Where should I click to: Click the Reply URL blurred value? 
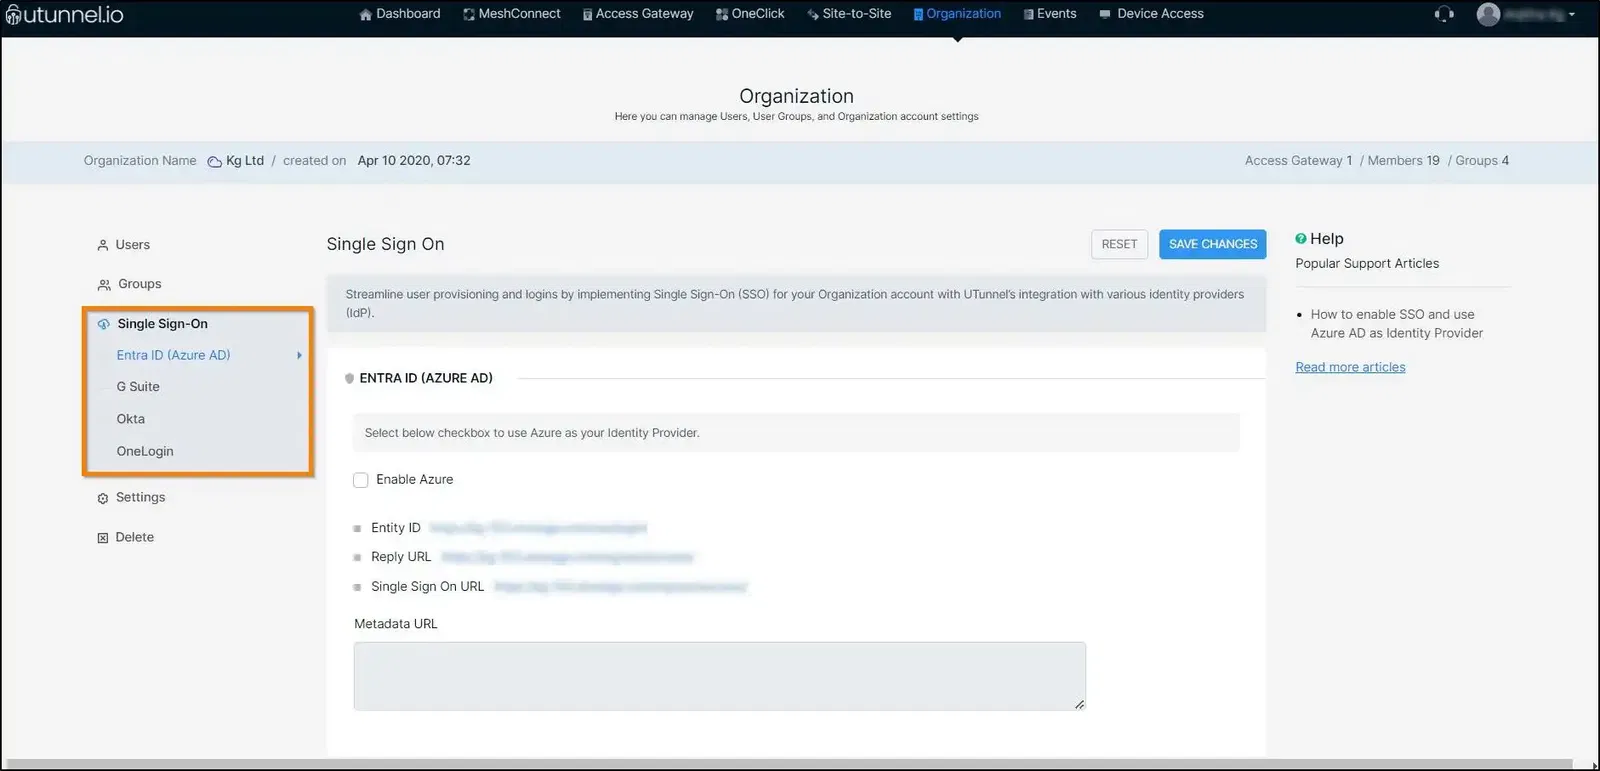click(x=567, y=557)
